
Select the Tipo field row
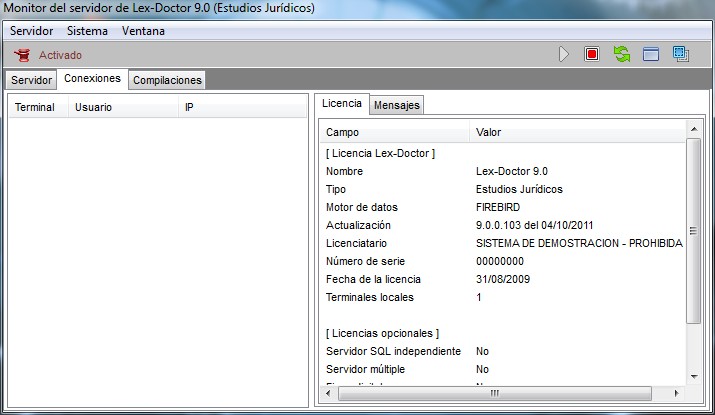[503, 189]
